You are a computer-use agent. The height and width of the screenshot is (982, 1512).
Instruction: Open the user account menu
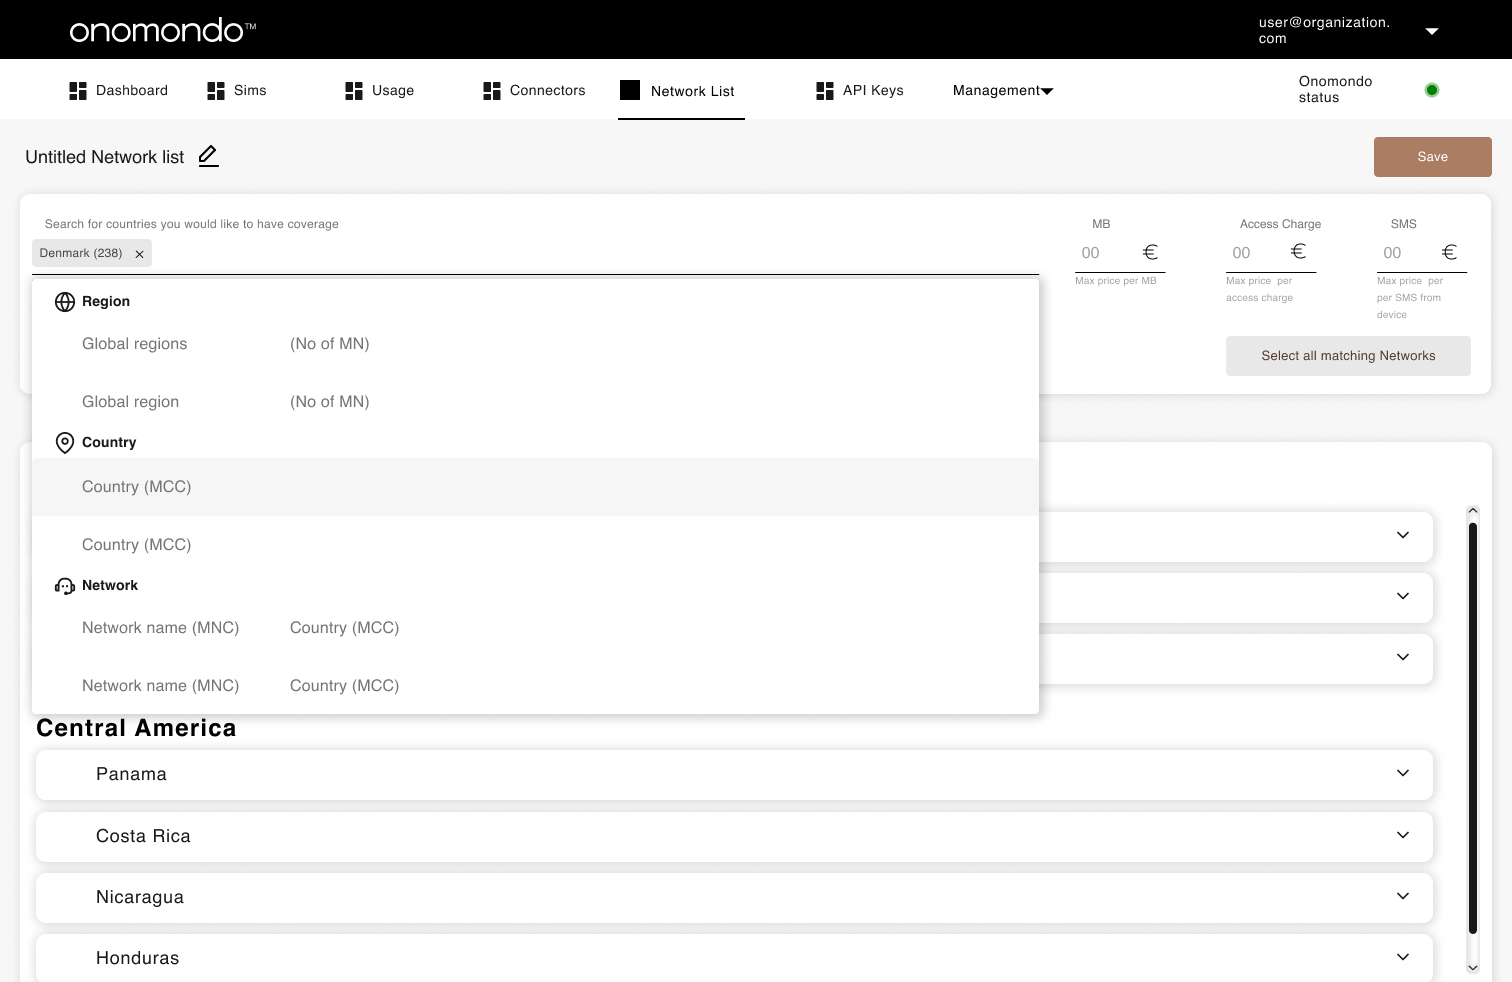point(1432,30)
